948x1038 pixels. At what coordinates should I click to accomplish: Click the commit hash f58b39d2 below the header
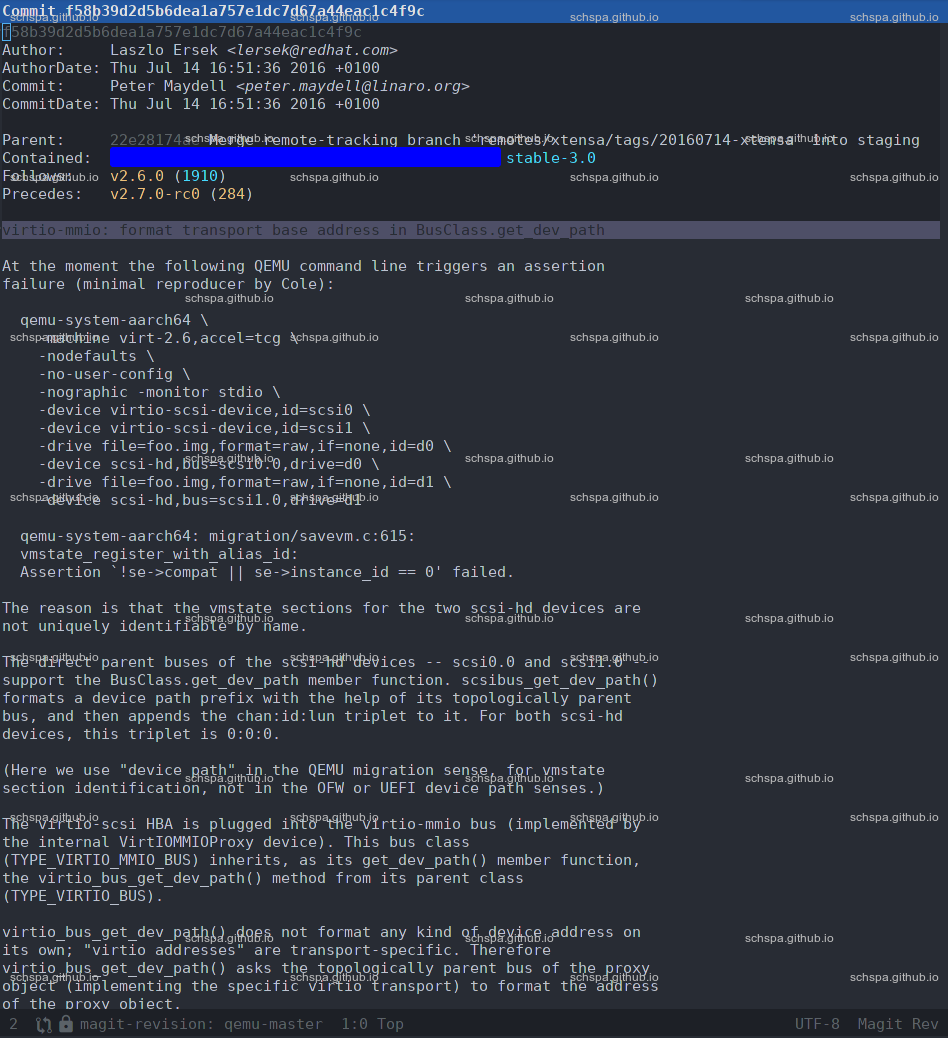coord(182,32)
